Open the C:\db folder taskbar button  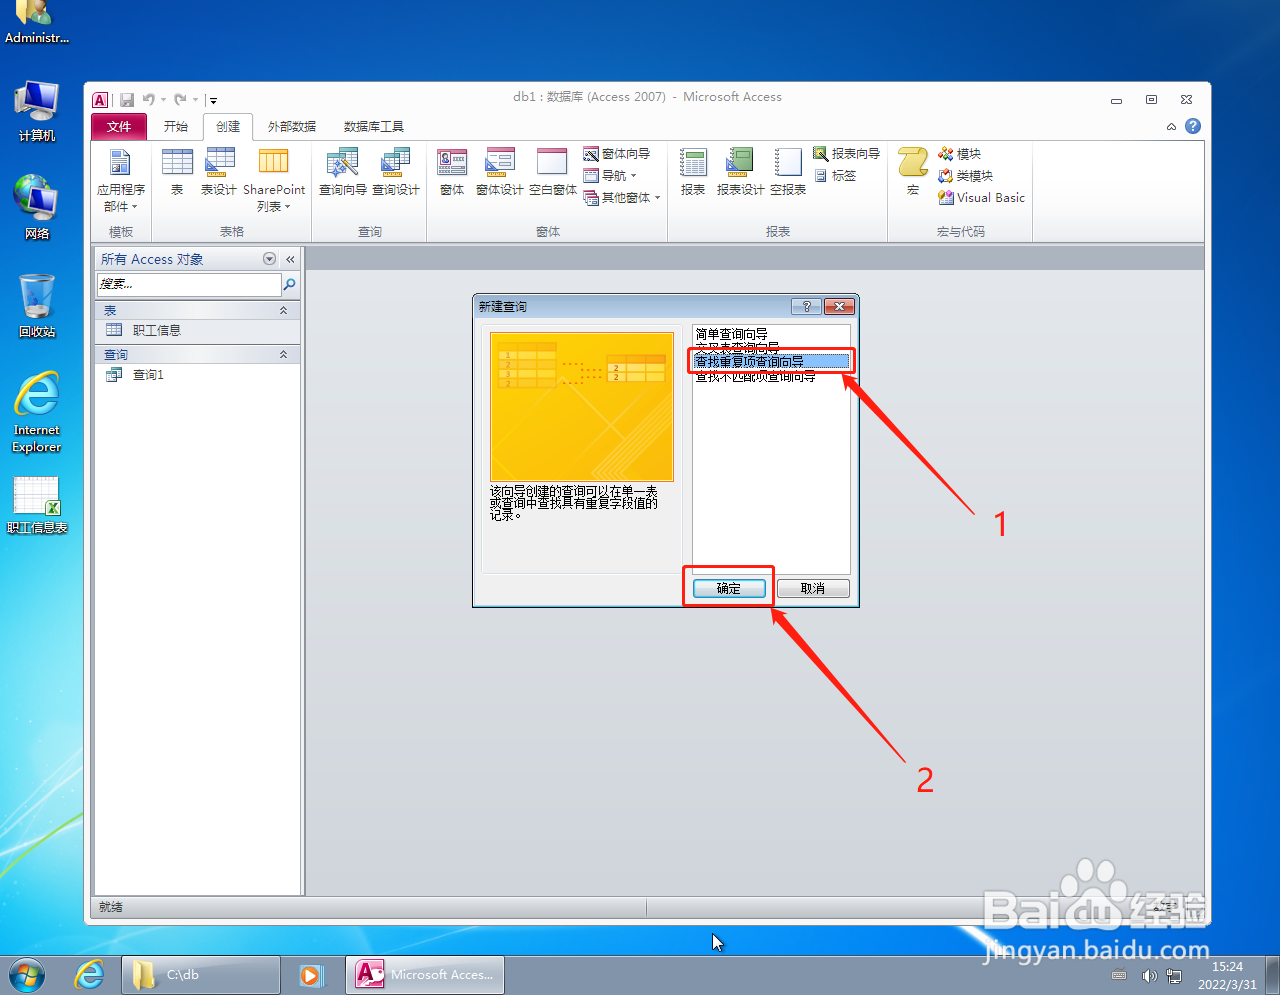(201, 974)
